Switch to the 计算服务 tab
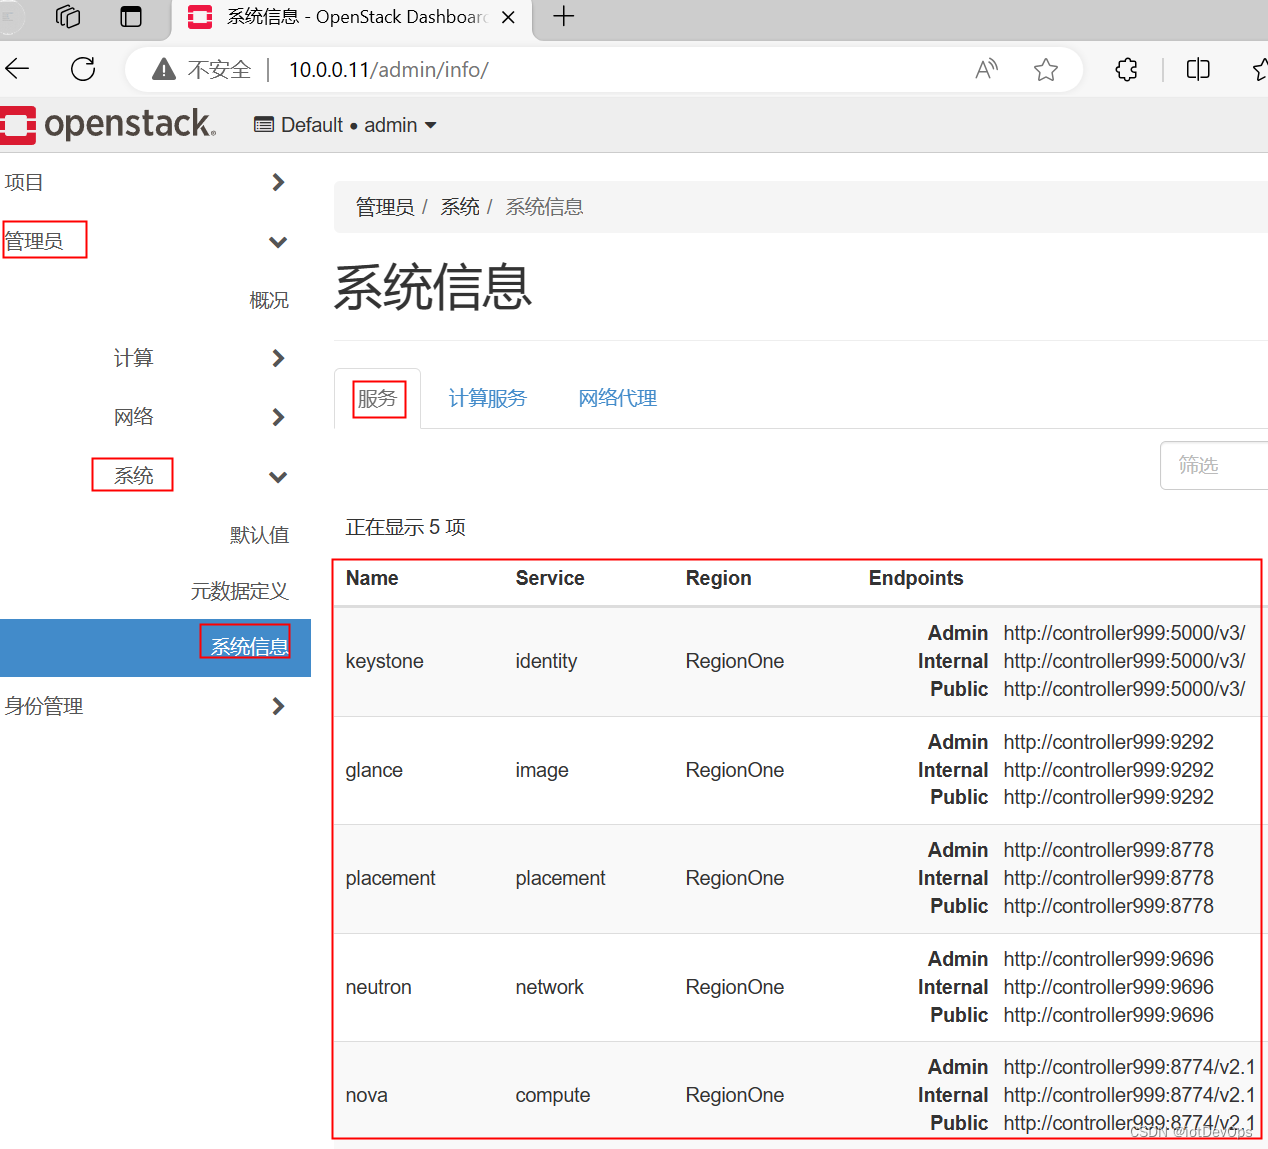This screenshot has height=1149, width=1268. pos(487,398)
